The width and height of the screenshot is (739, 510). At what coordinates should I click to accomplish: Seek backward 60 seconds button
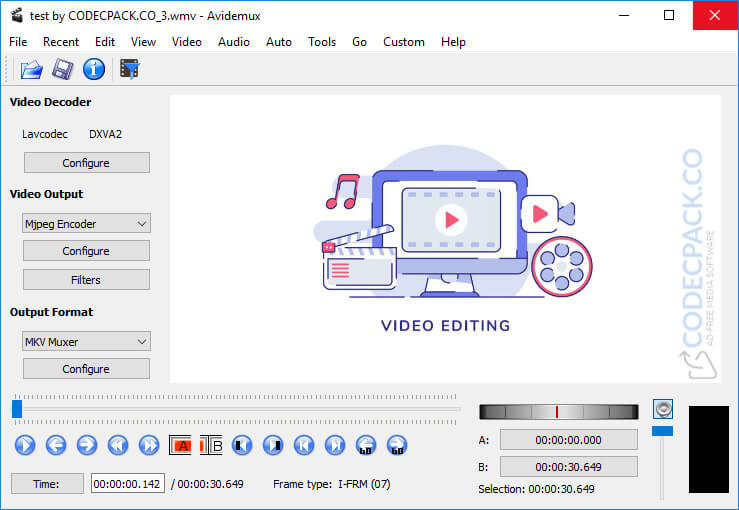point(366,445)
